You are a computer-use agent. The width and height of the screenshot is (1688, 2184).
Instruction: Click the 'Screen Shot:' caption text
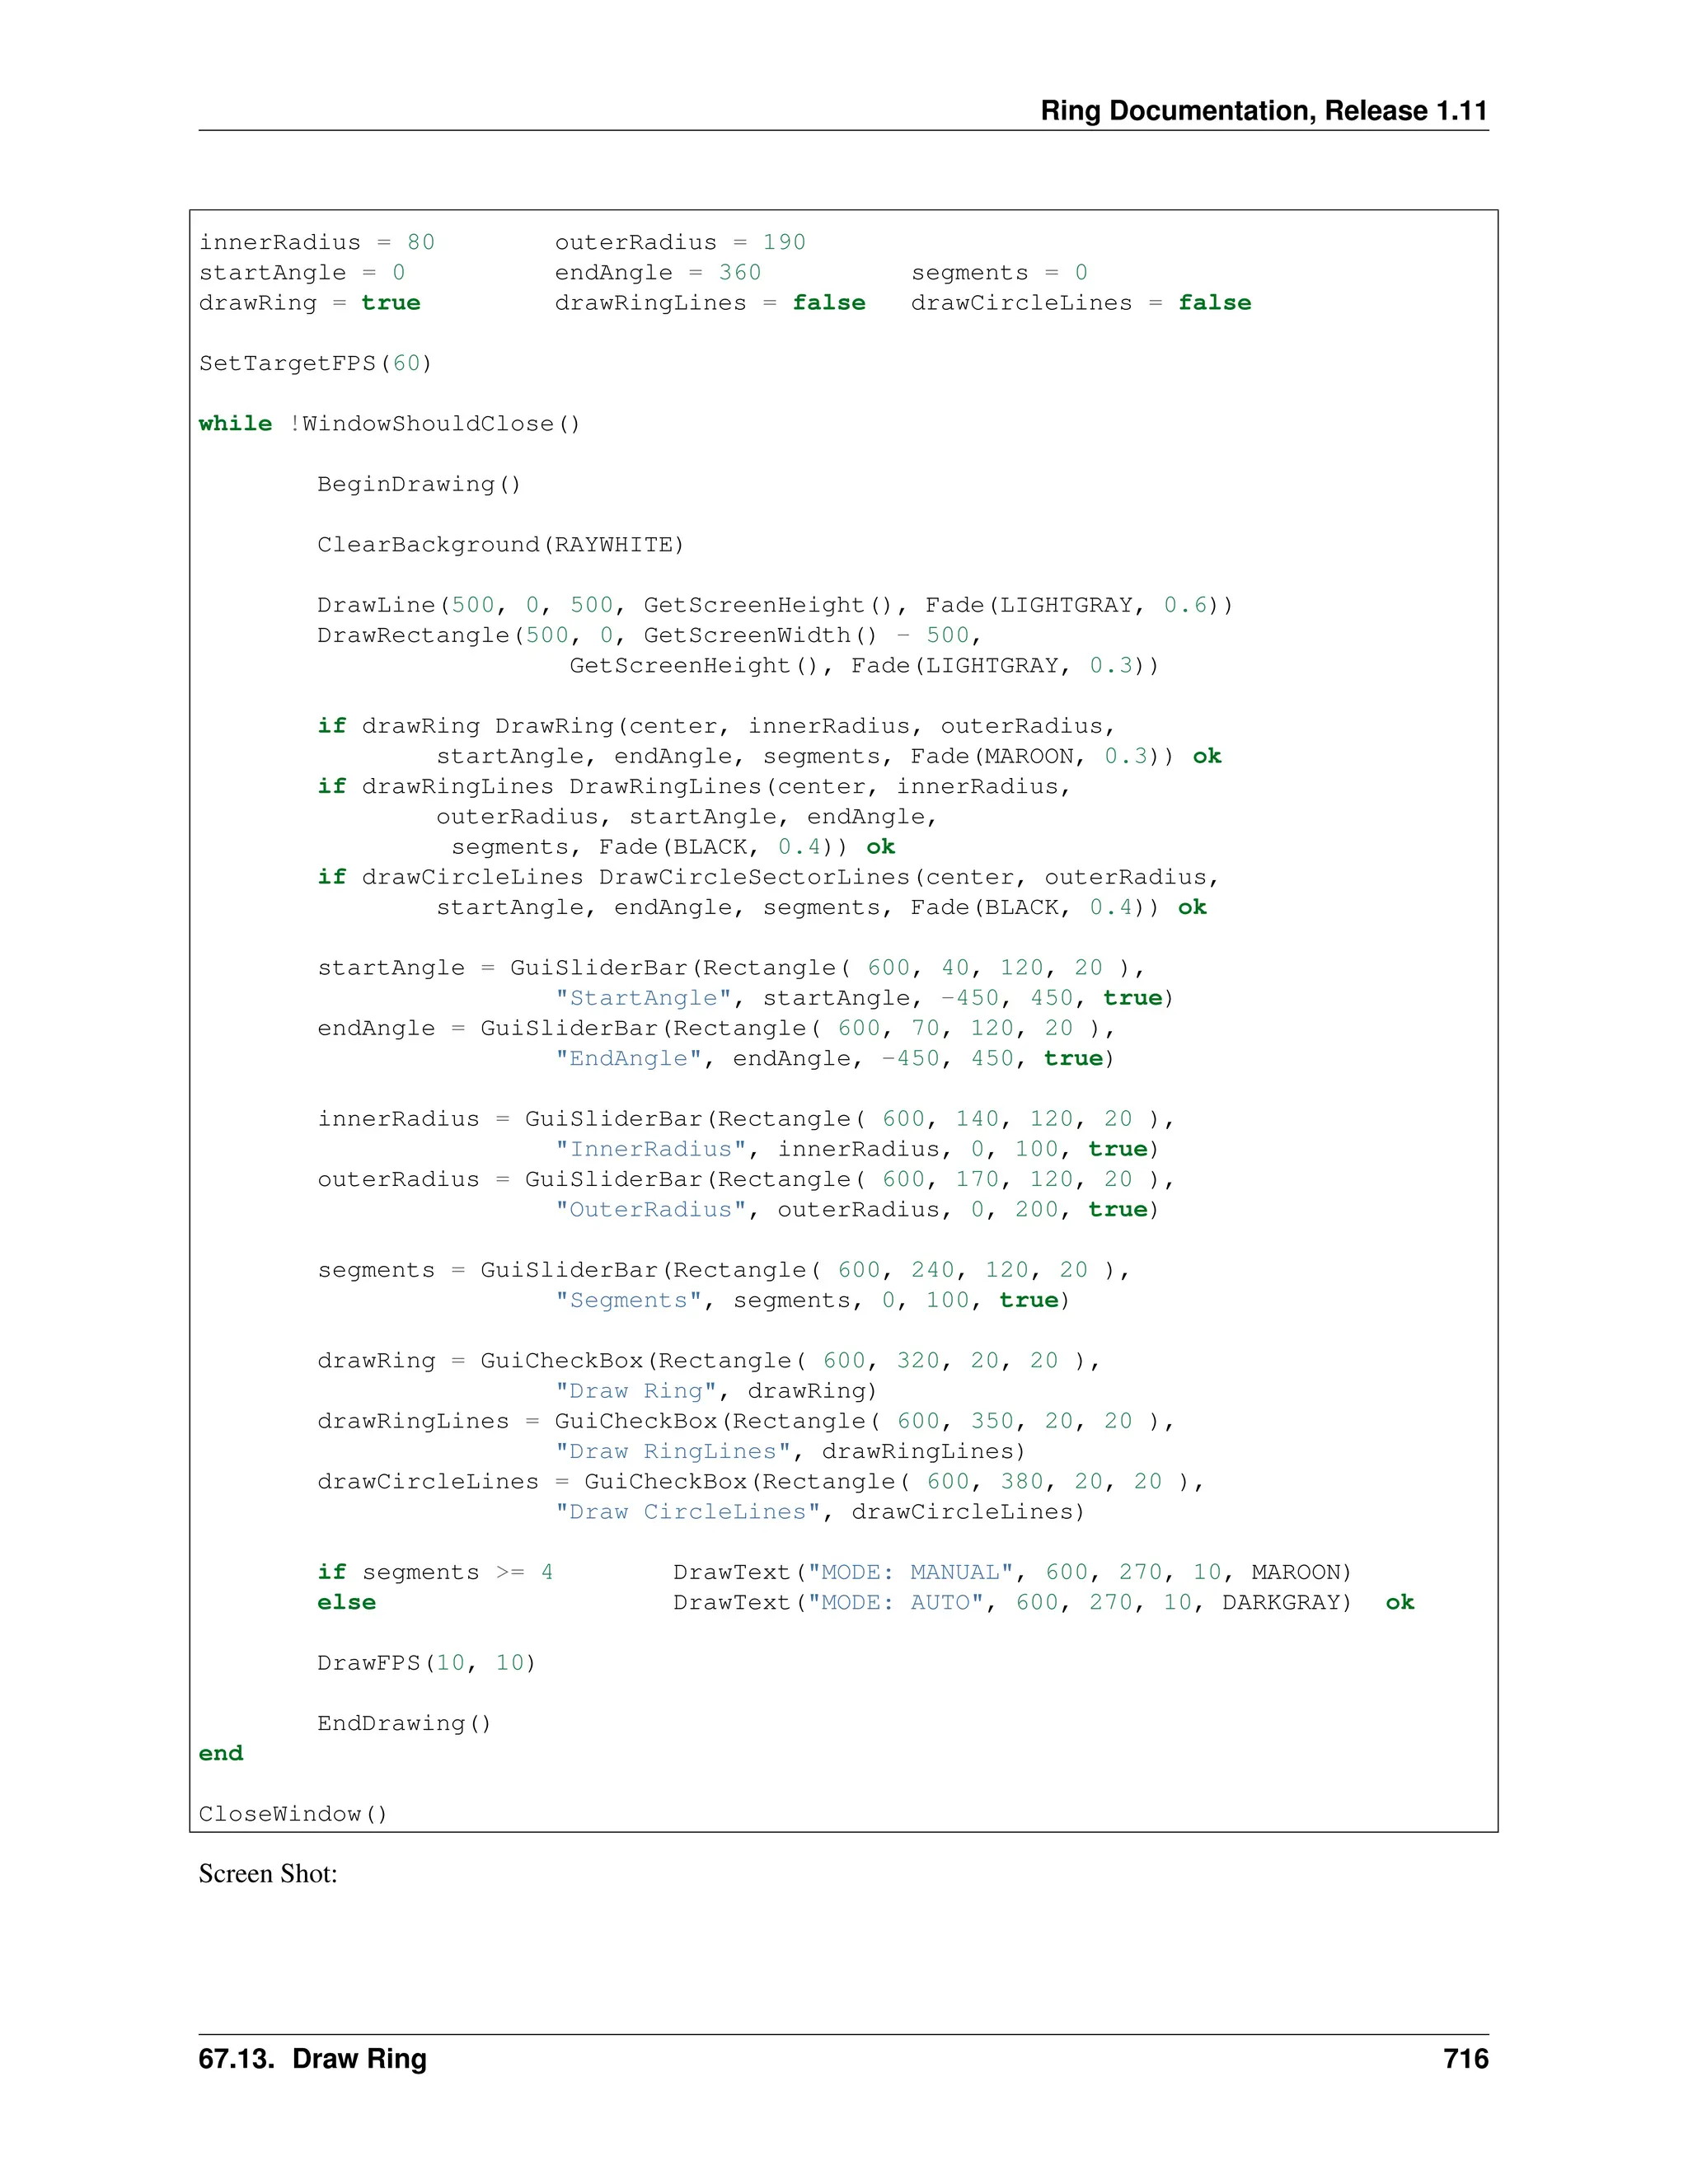point(268,1874)
